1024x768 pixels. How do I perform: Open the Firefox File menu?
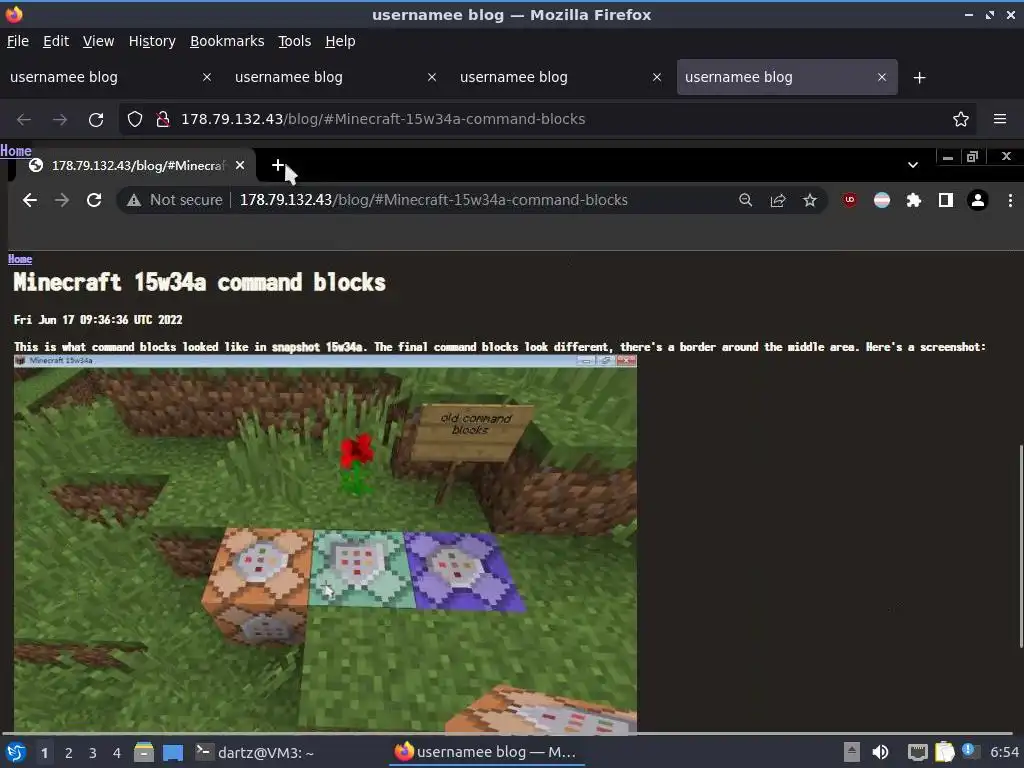coord(18,41)
